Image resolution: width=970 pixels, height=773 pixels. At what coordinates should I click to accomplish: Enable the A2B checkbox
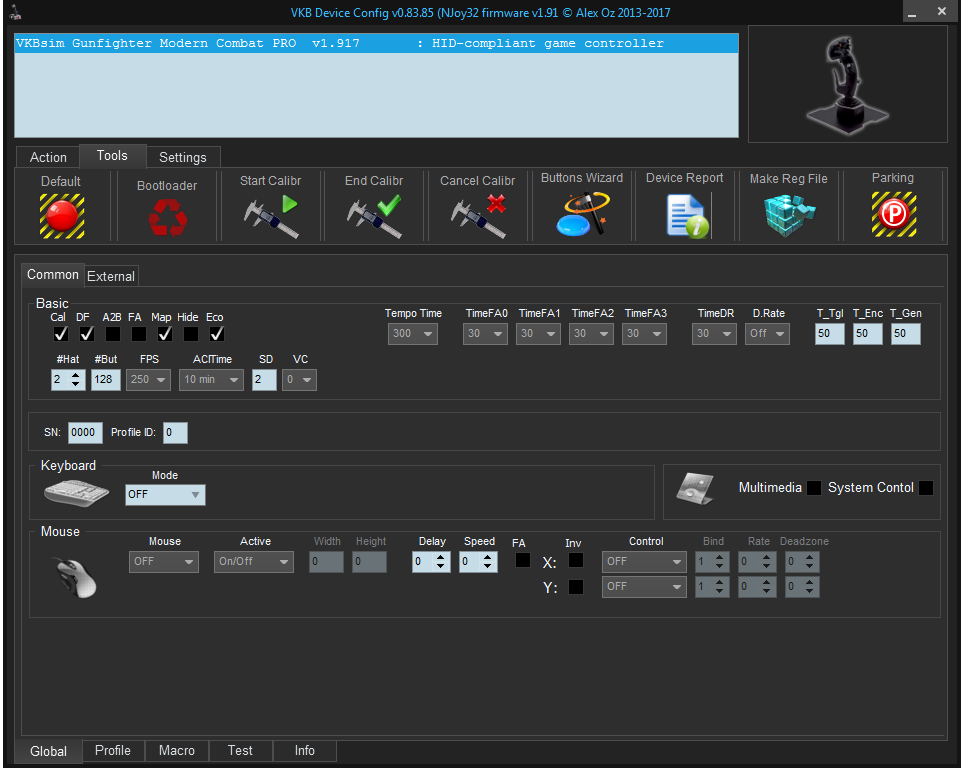[113, 335]
